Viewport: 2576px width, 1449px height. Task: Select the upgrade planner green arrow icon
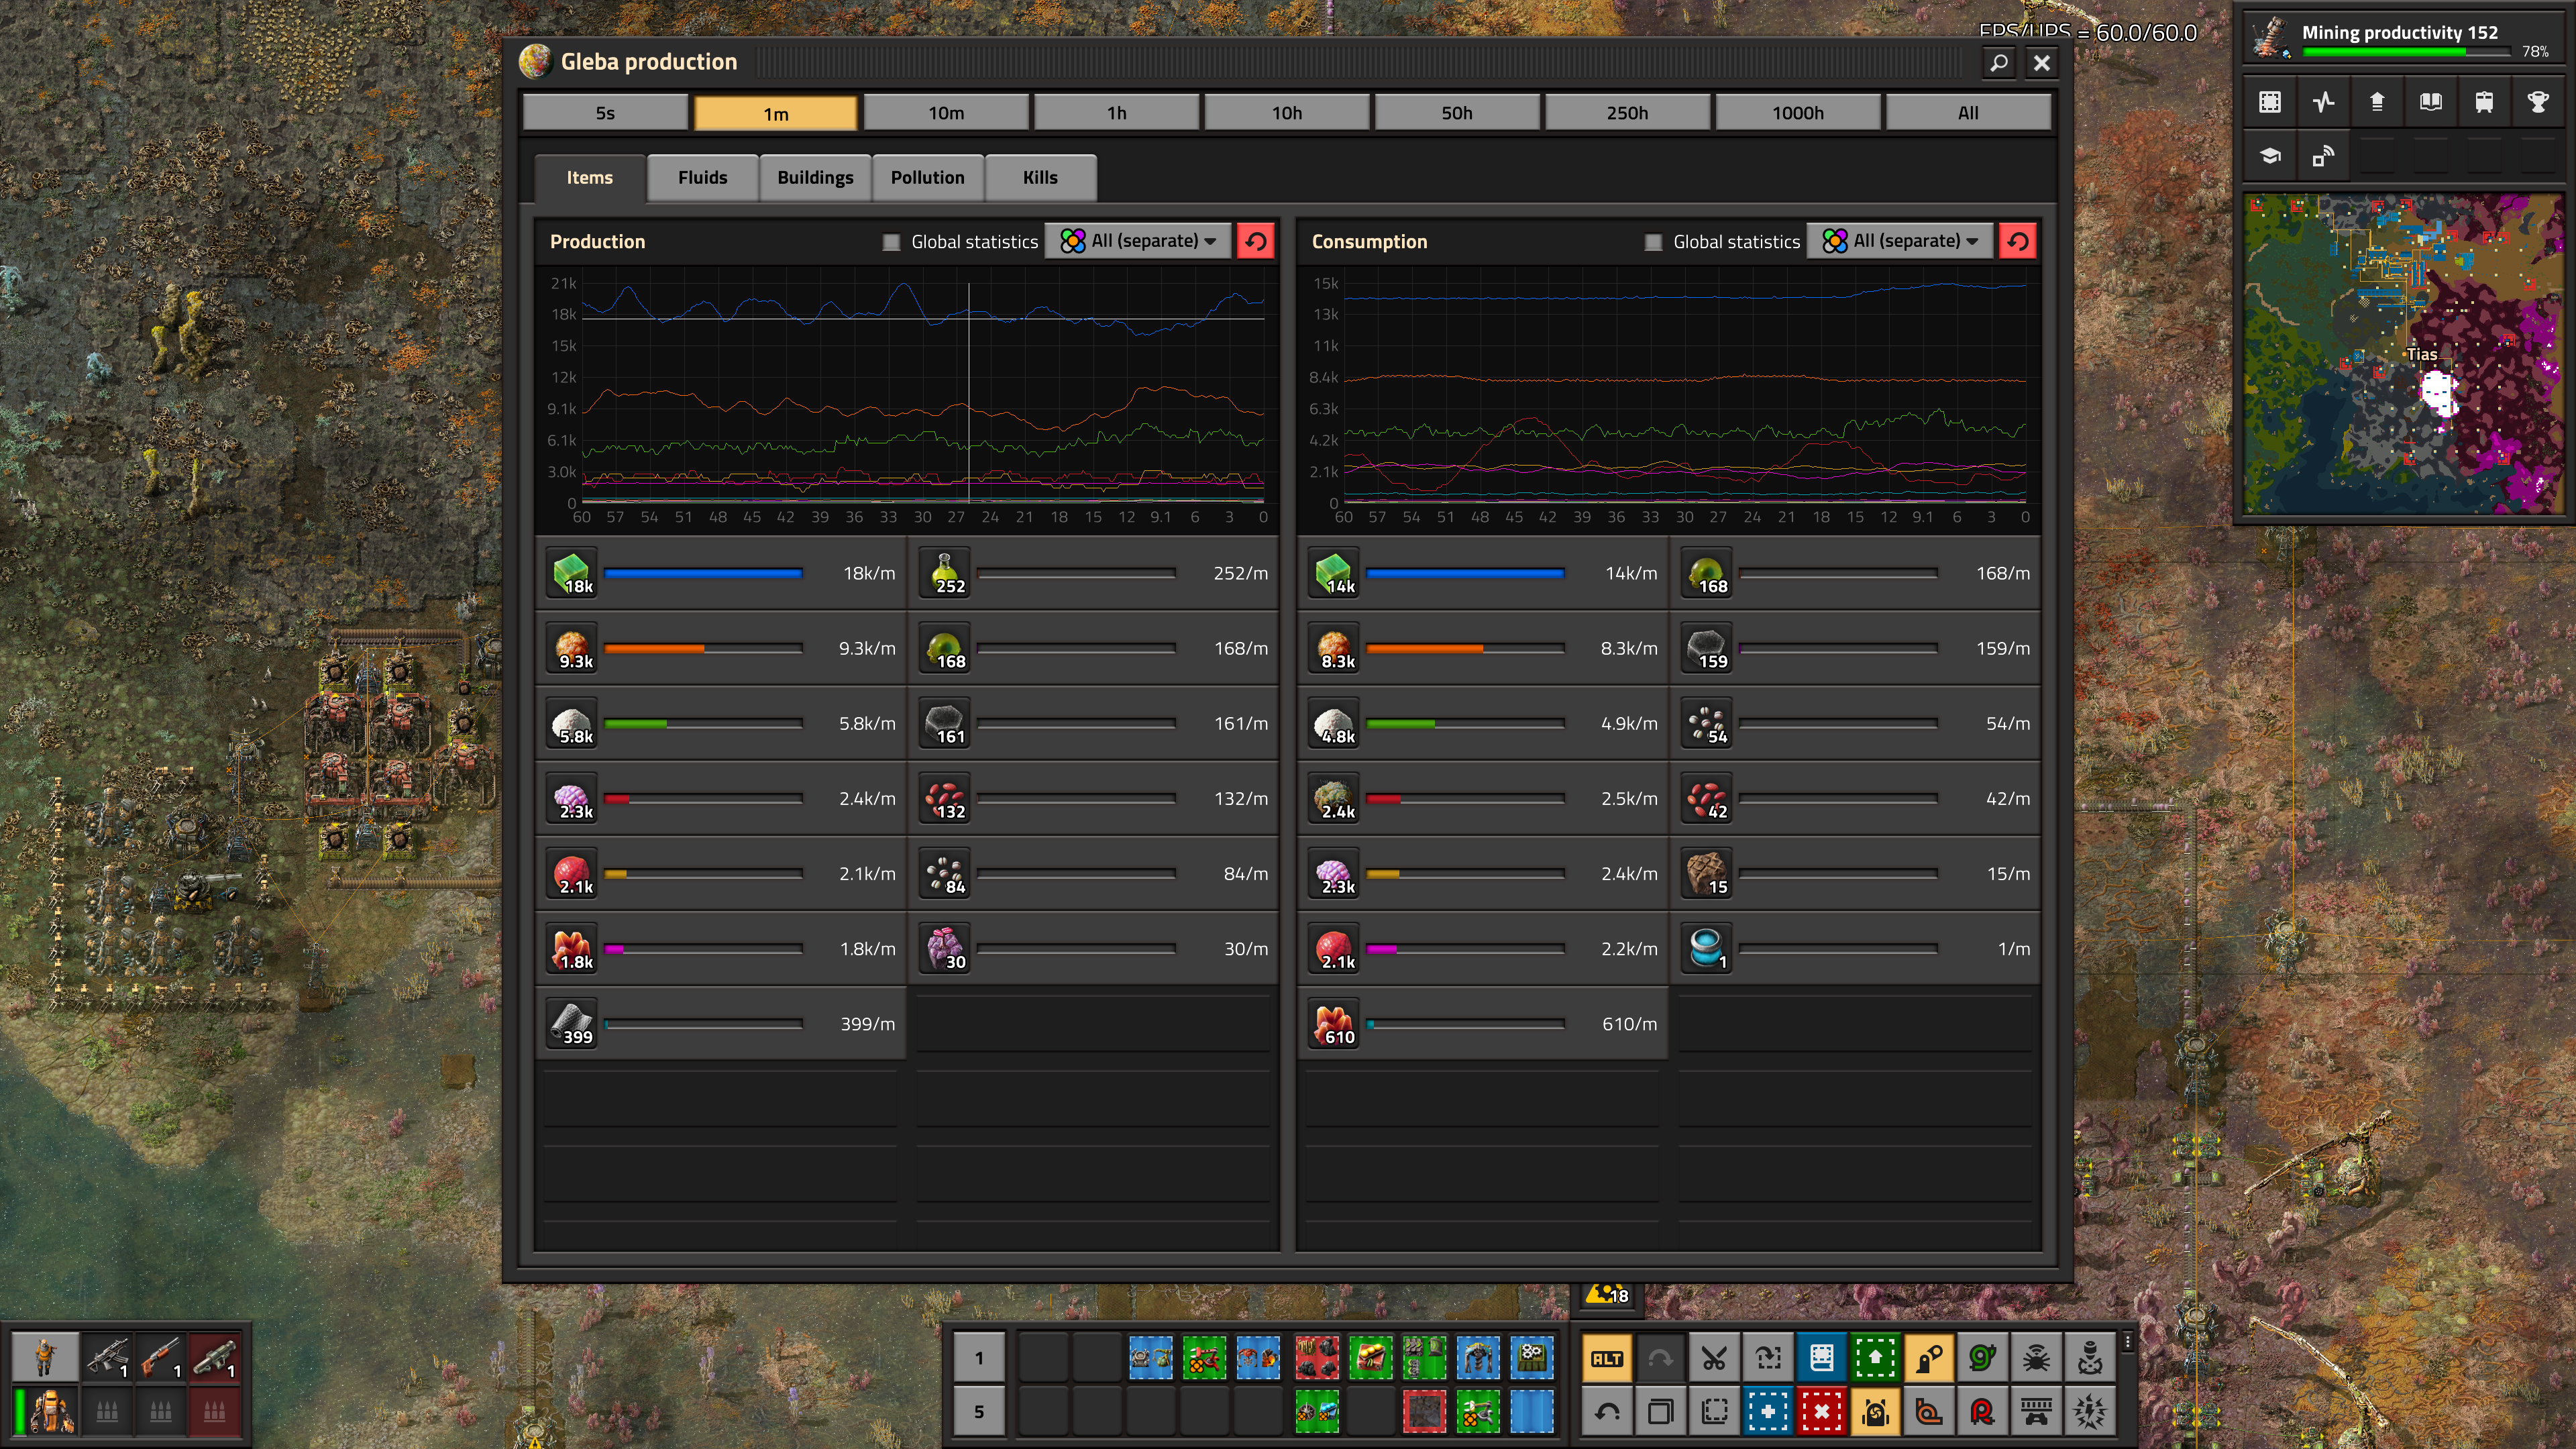1875,1358
